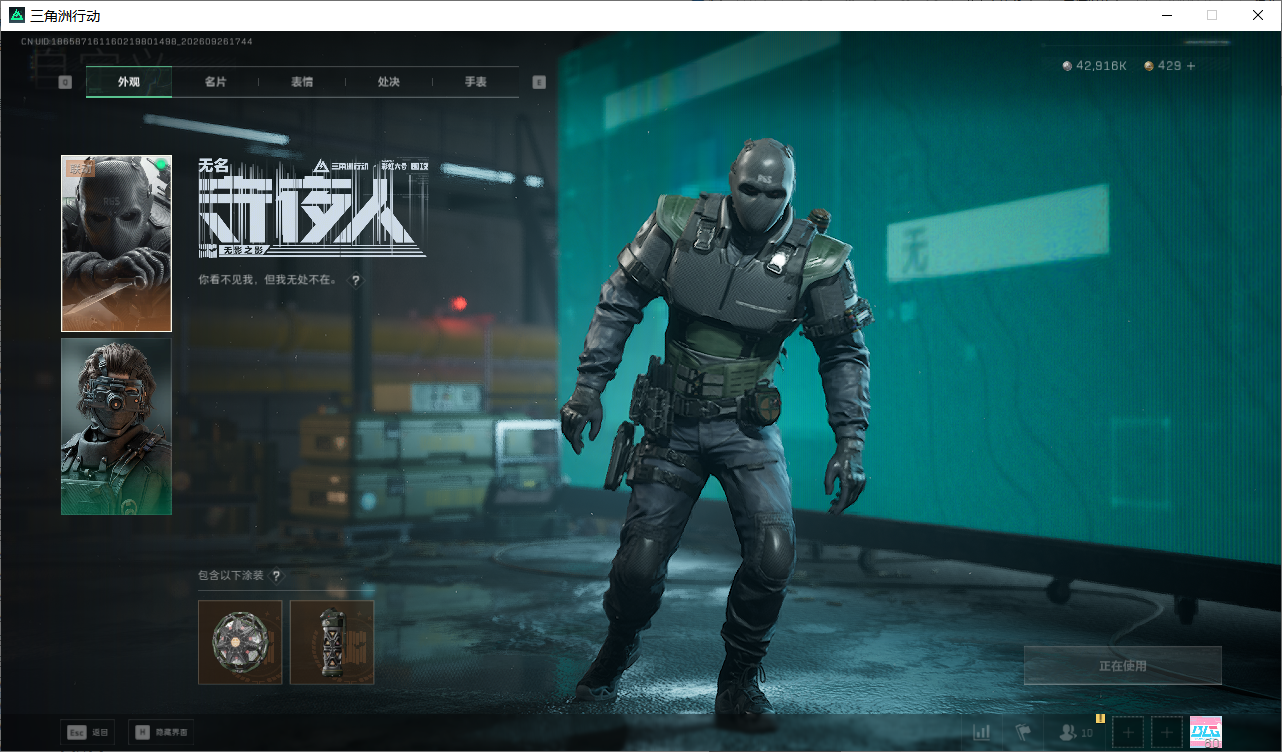Image resolution: width=1282 pixels, height=752 pixels.
Task: Add a teammate in the first plus slot
Action: [1128, 732]
